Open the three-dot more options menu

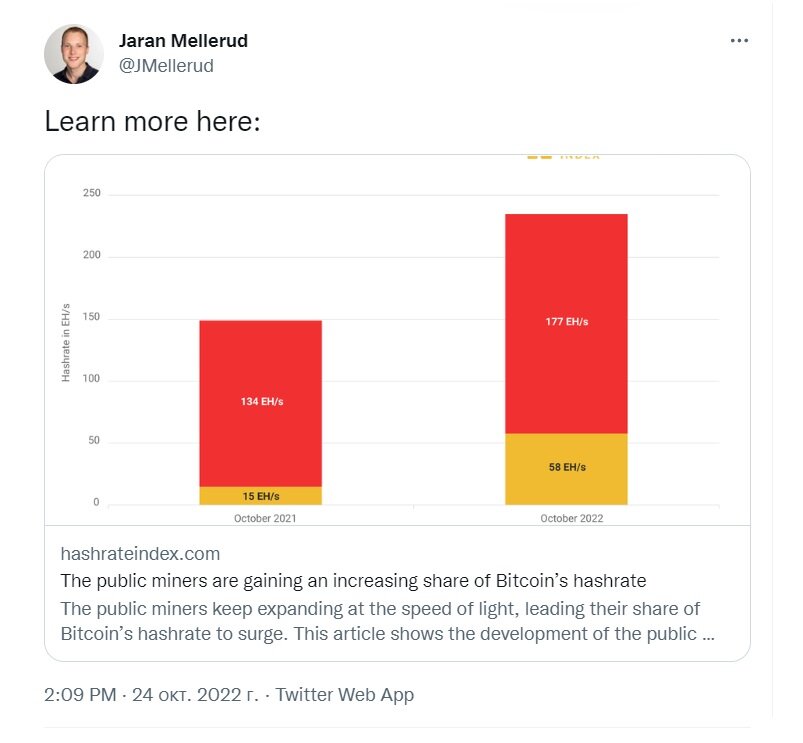click(x=739, y=40)
